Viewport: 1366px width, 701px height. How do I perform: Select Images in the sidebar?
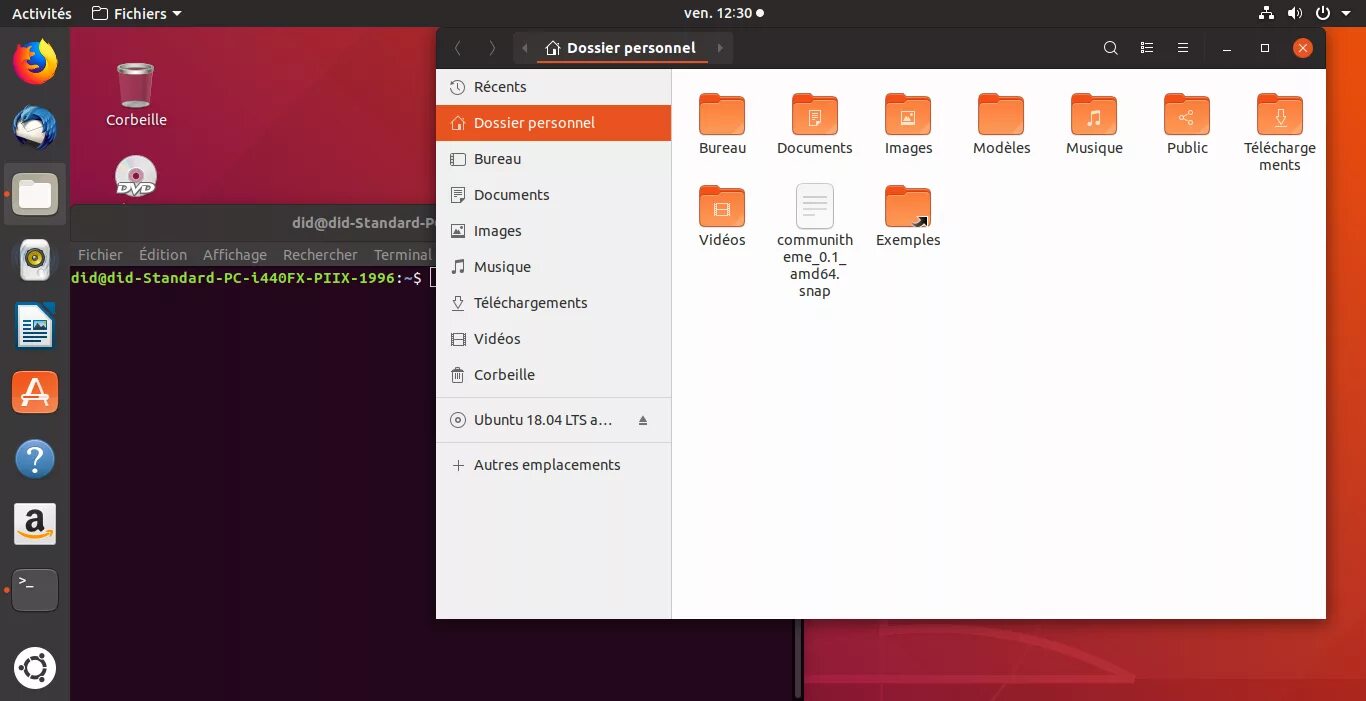(553, 231)
